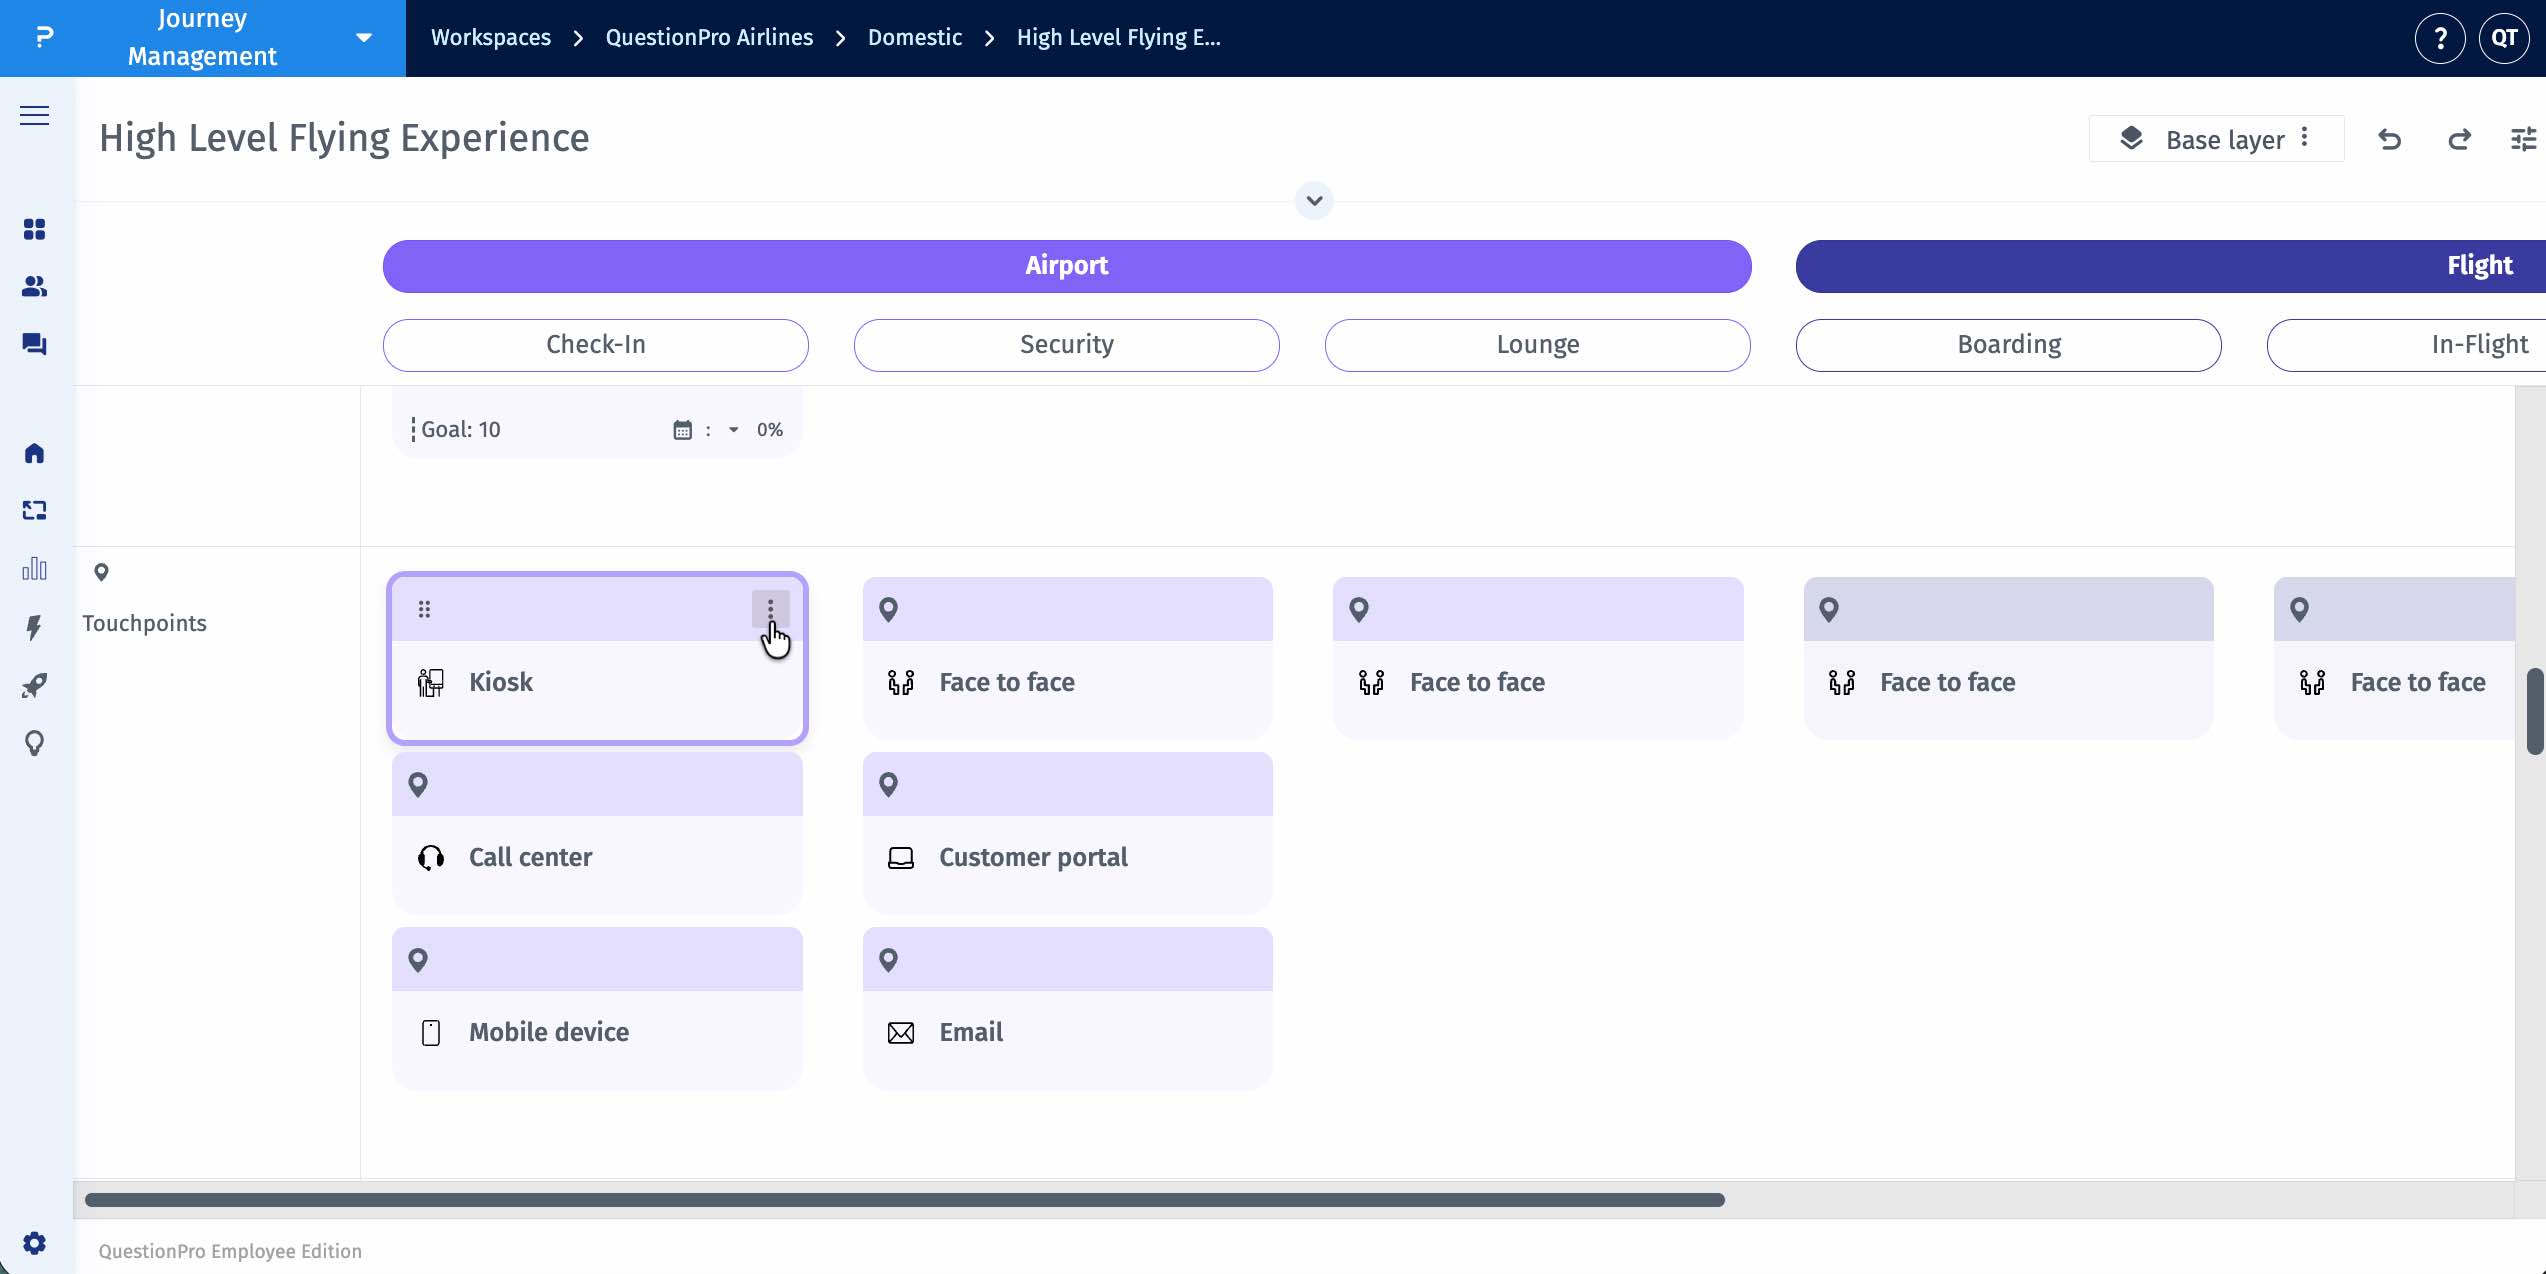Open the apps grid icon in the sidebar
2546x1274 pixels.
coord(34,229)
